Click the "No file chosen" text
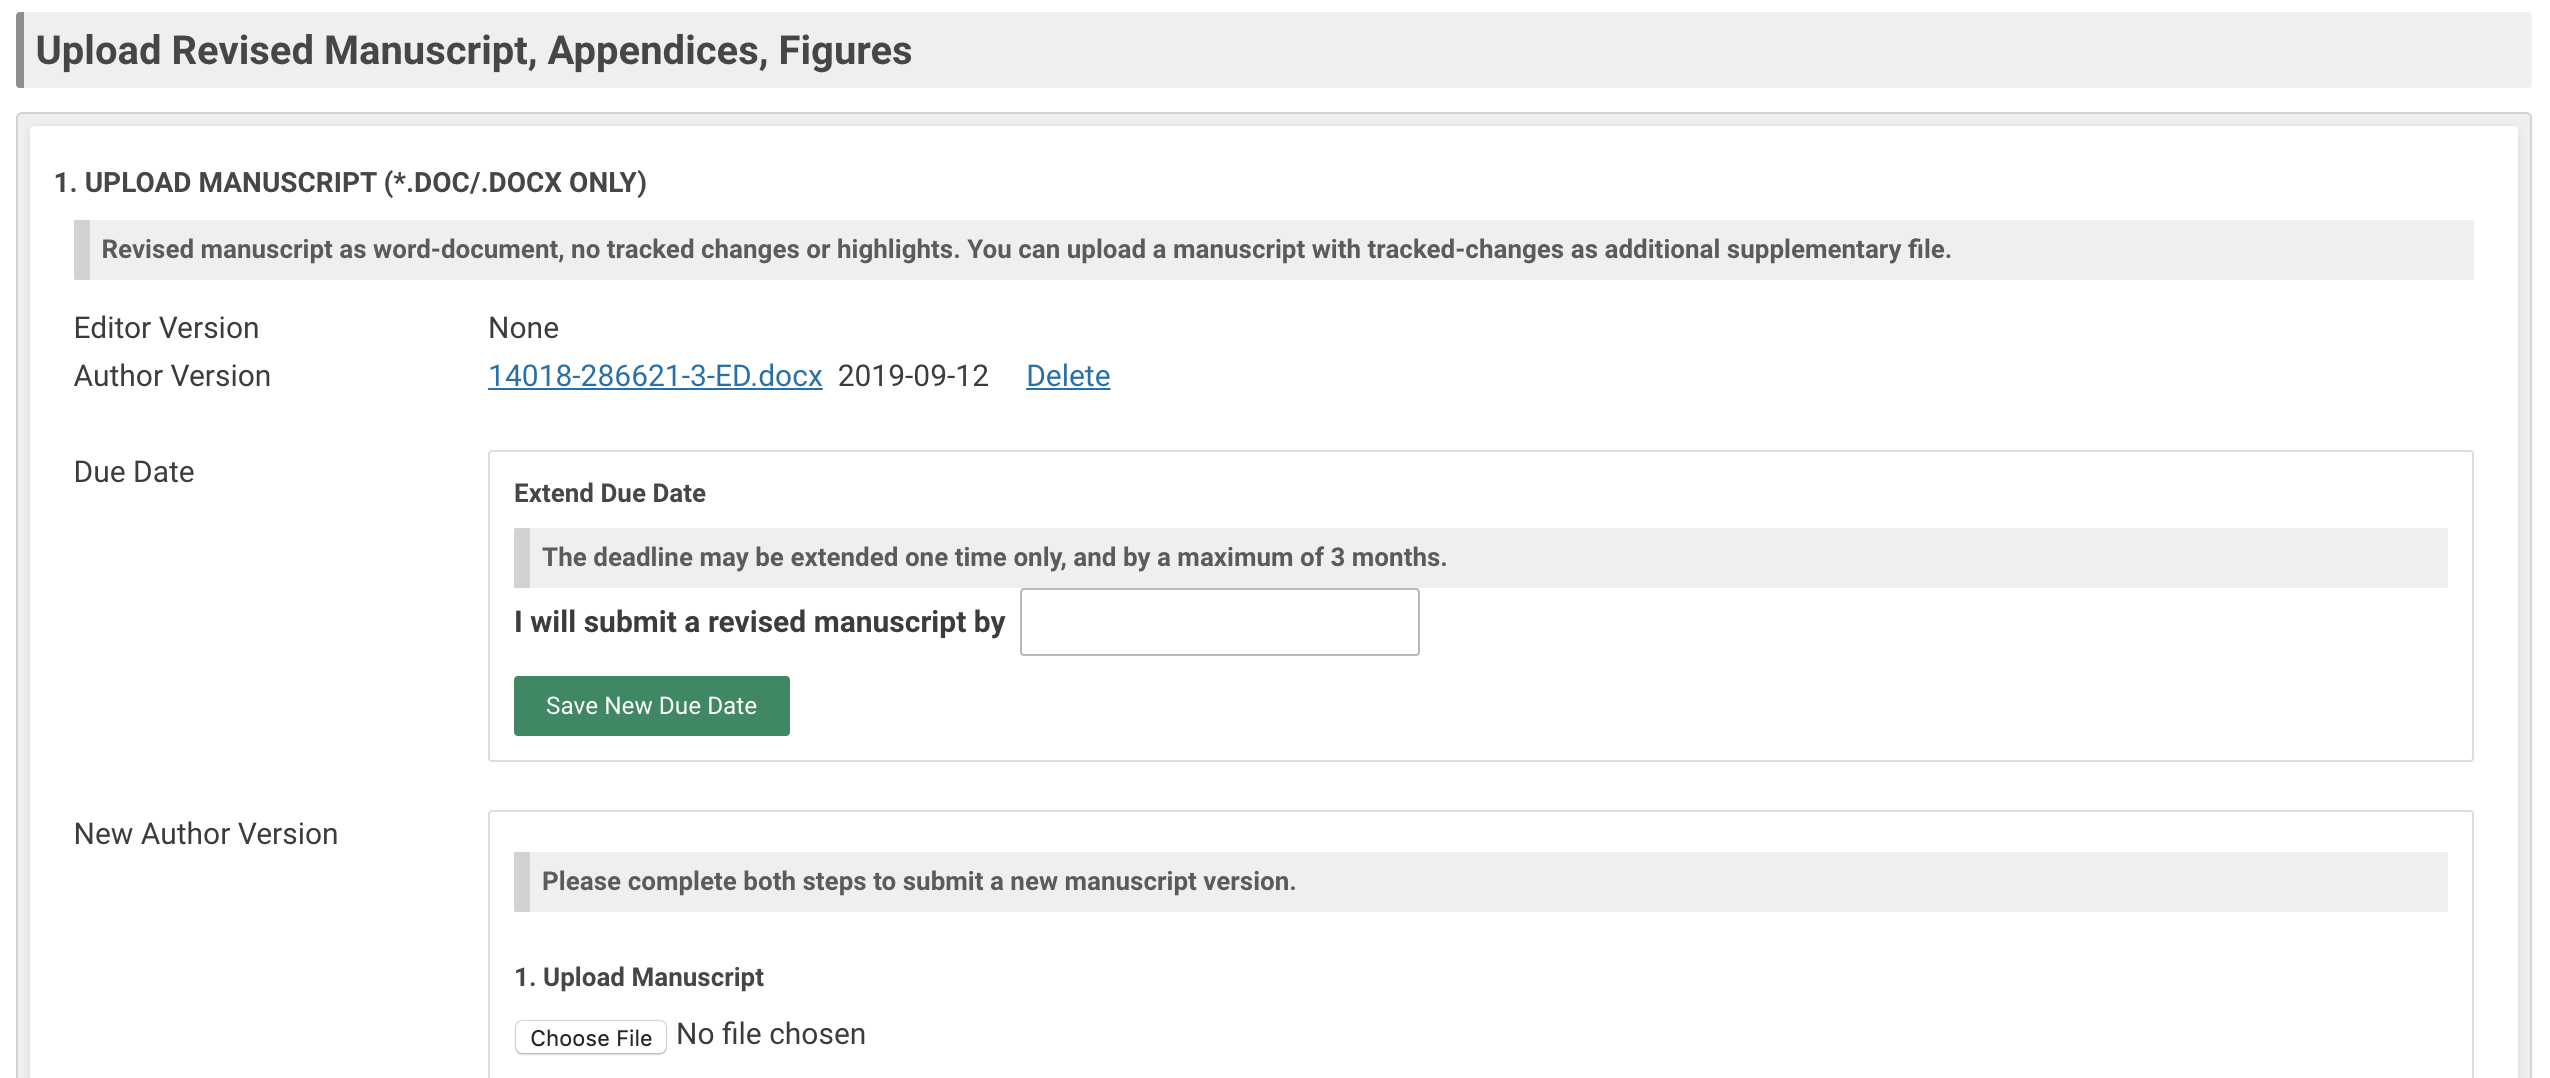2550x1078 pixels. pos(770,1034)
